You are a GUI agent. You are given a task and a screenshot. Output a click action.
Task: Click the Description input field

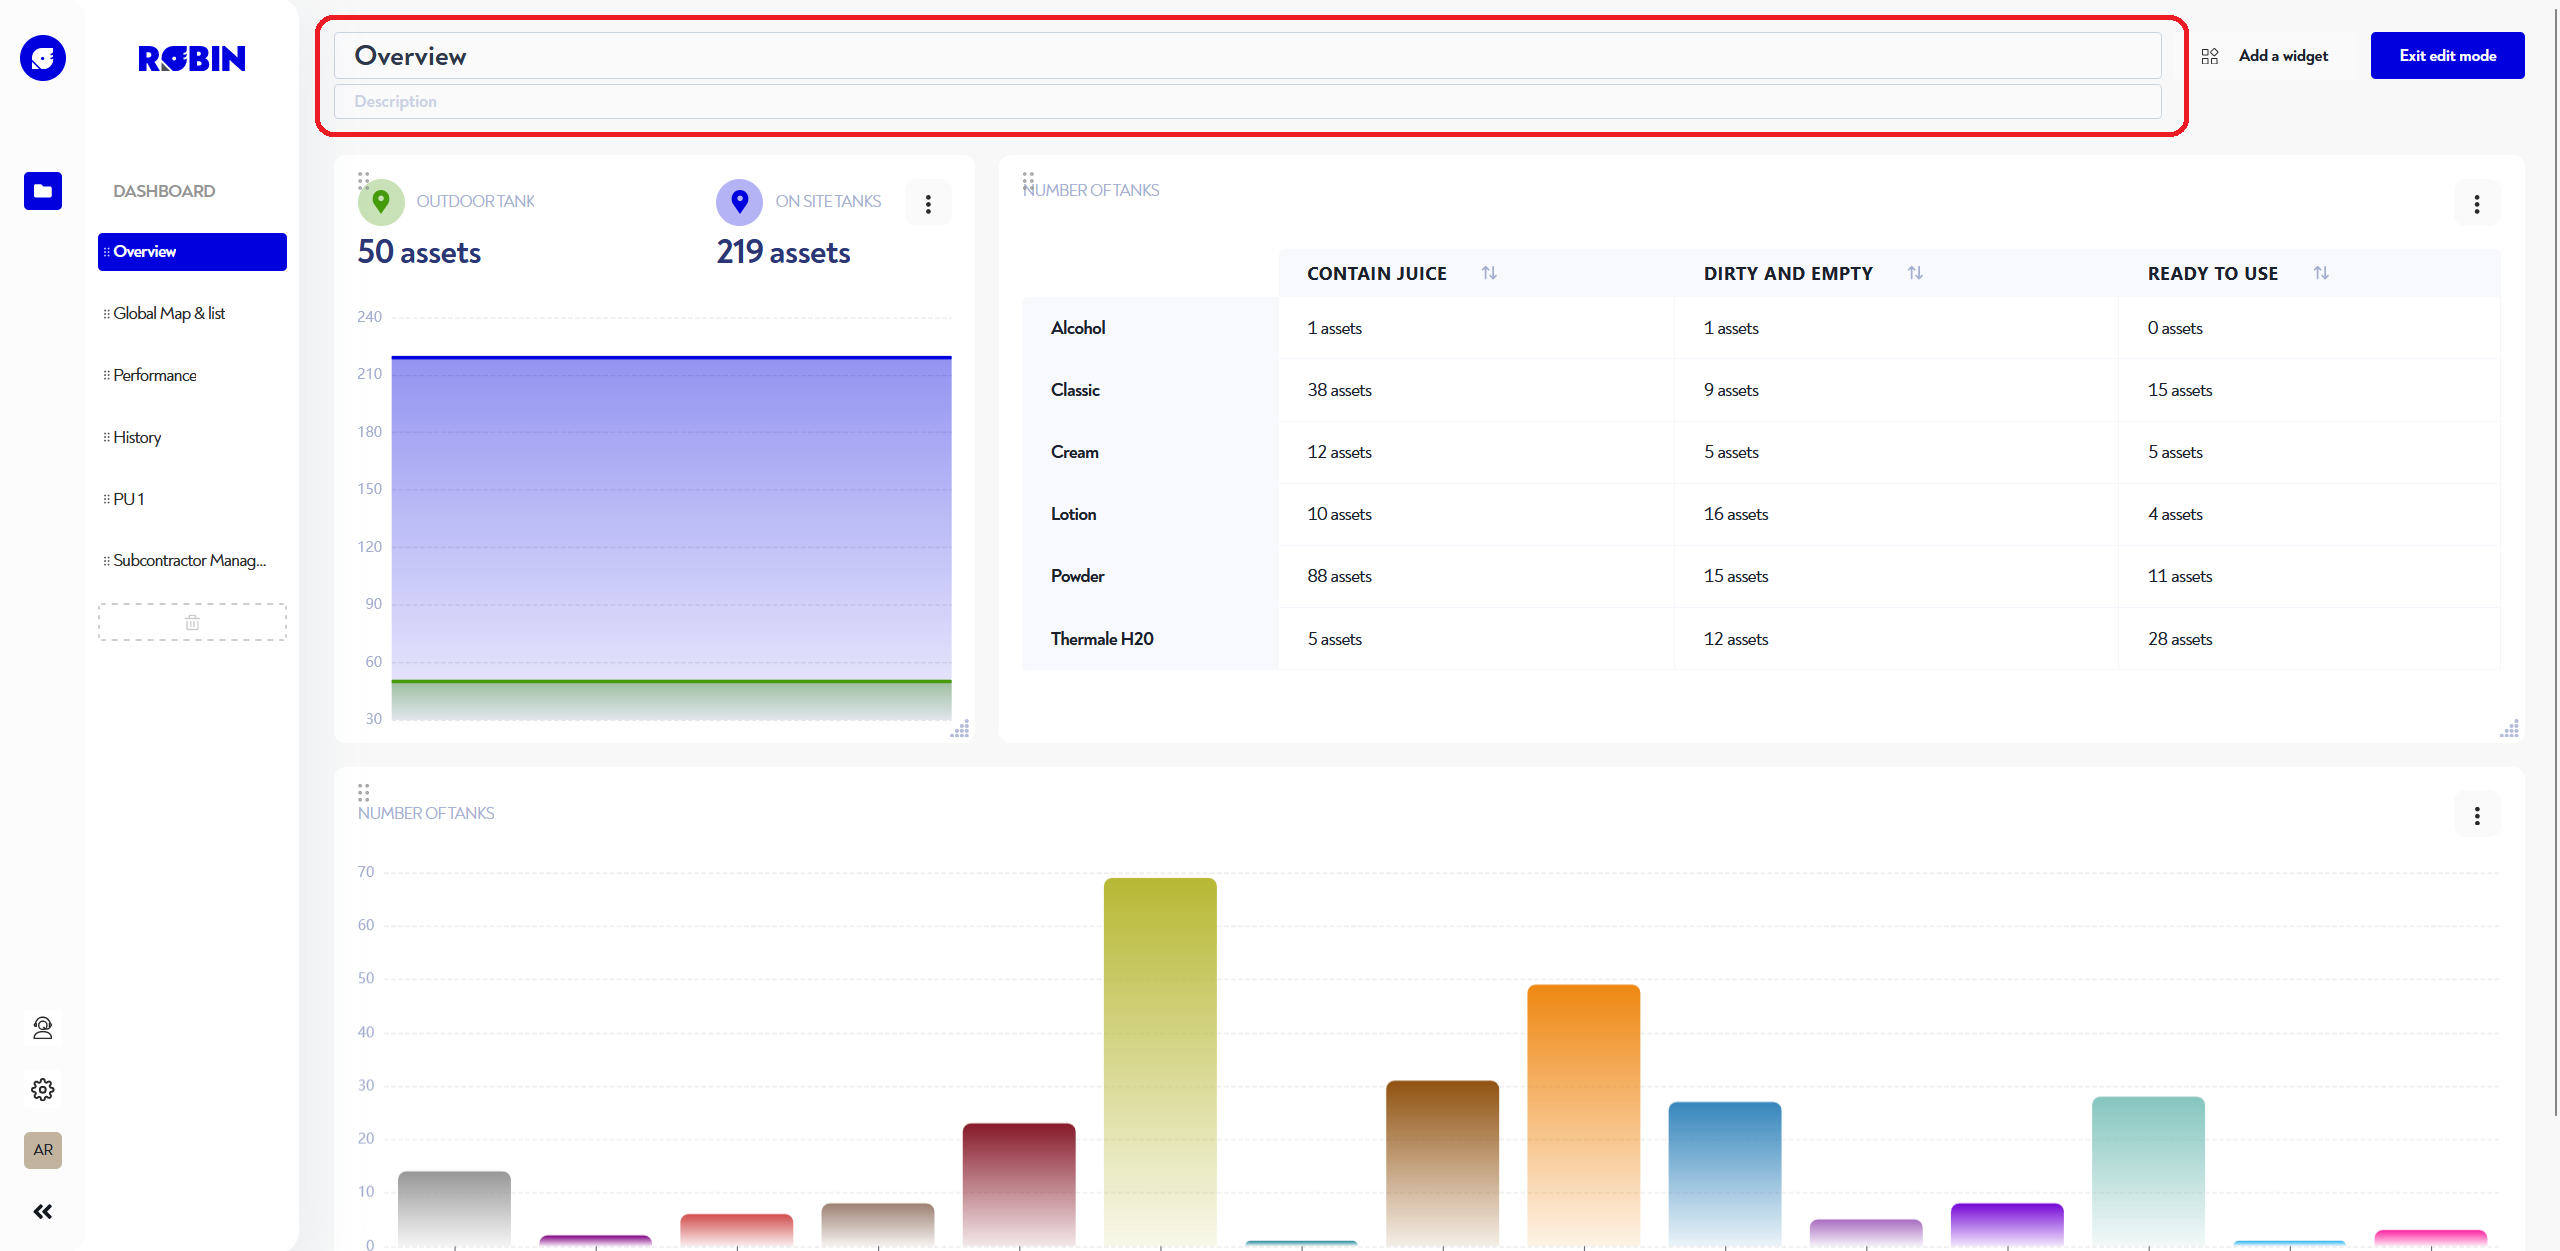pos(1247,102)
